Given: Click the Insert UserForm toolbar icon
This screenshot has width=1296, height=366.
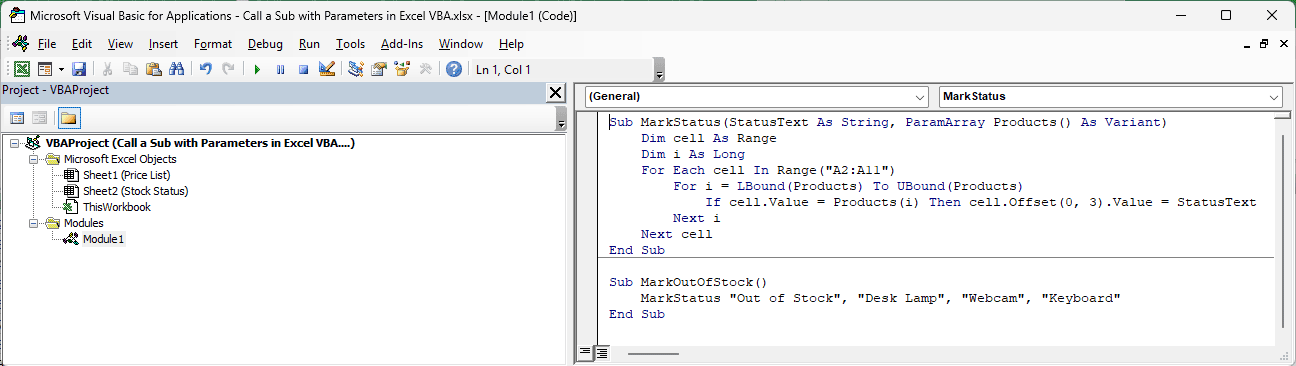Looking at the screenshot, I should 45,69.
